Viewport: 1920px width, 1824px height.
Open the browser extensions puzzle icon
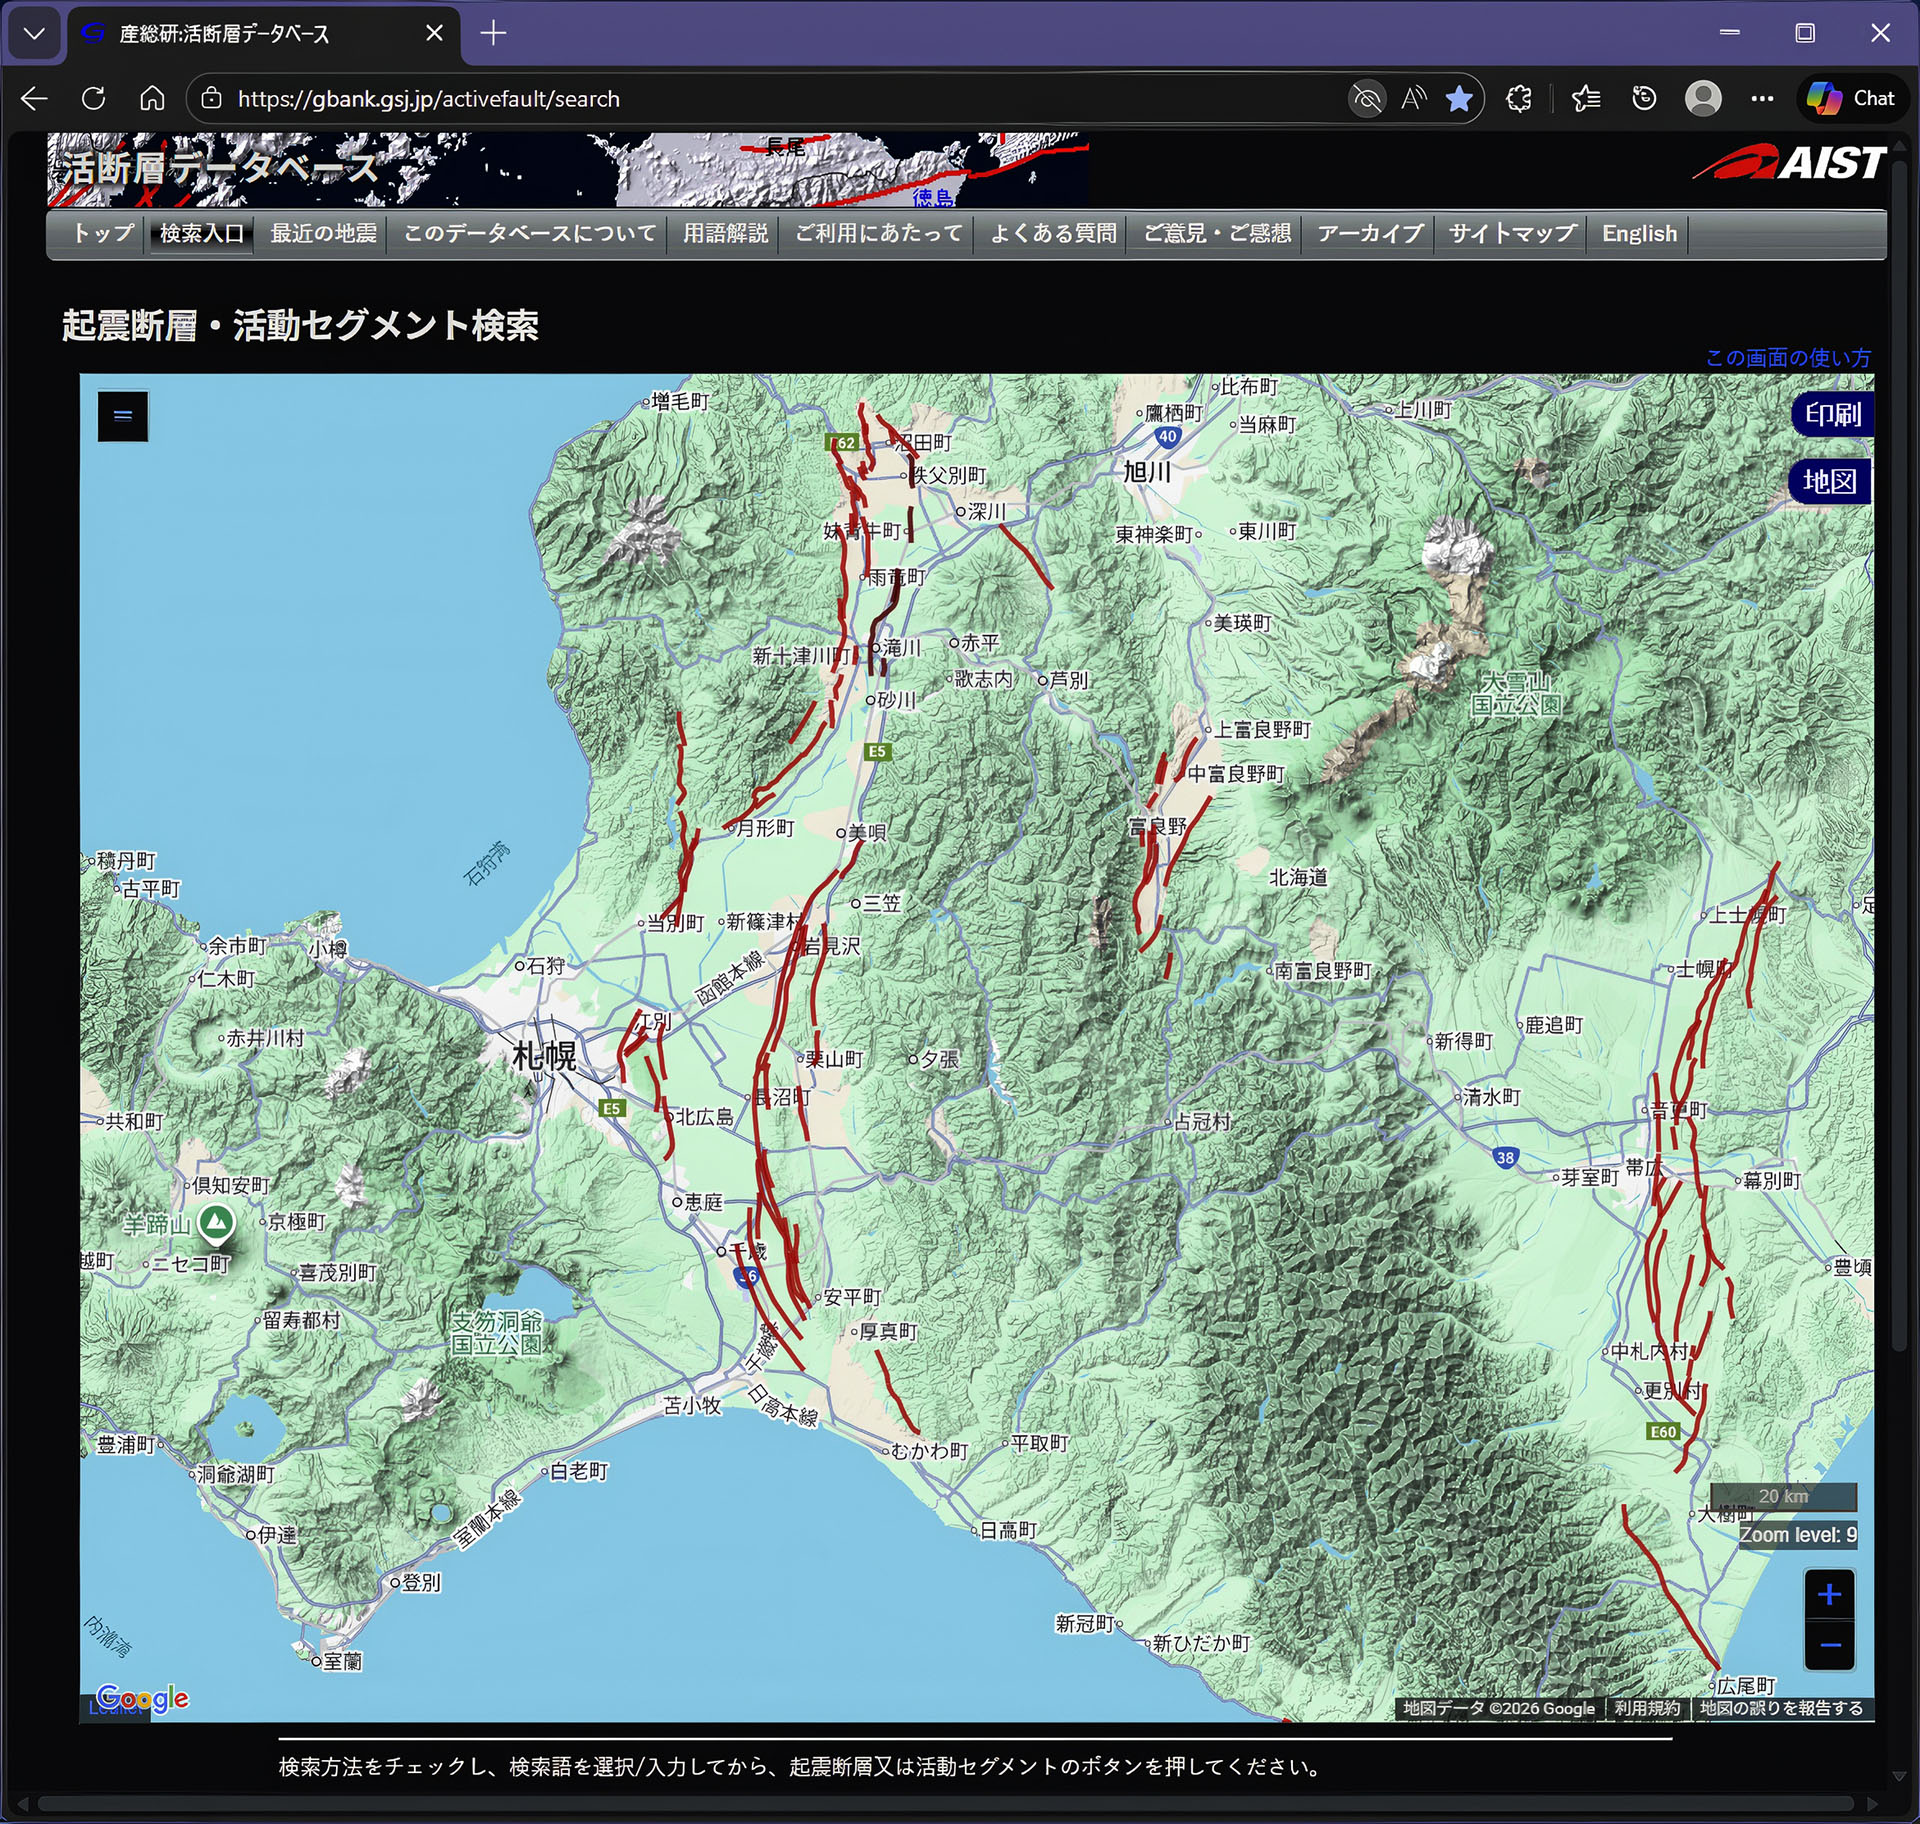coord(1519,98)
